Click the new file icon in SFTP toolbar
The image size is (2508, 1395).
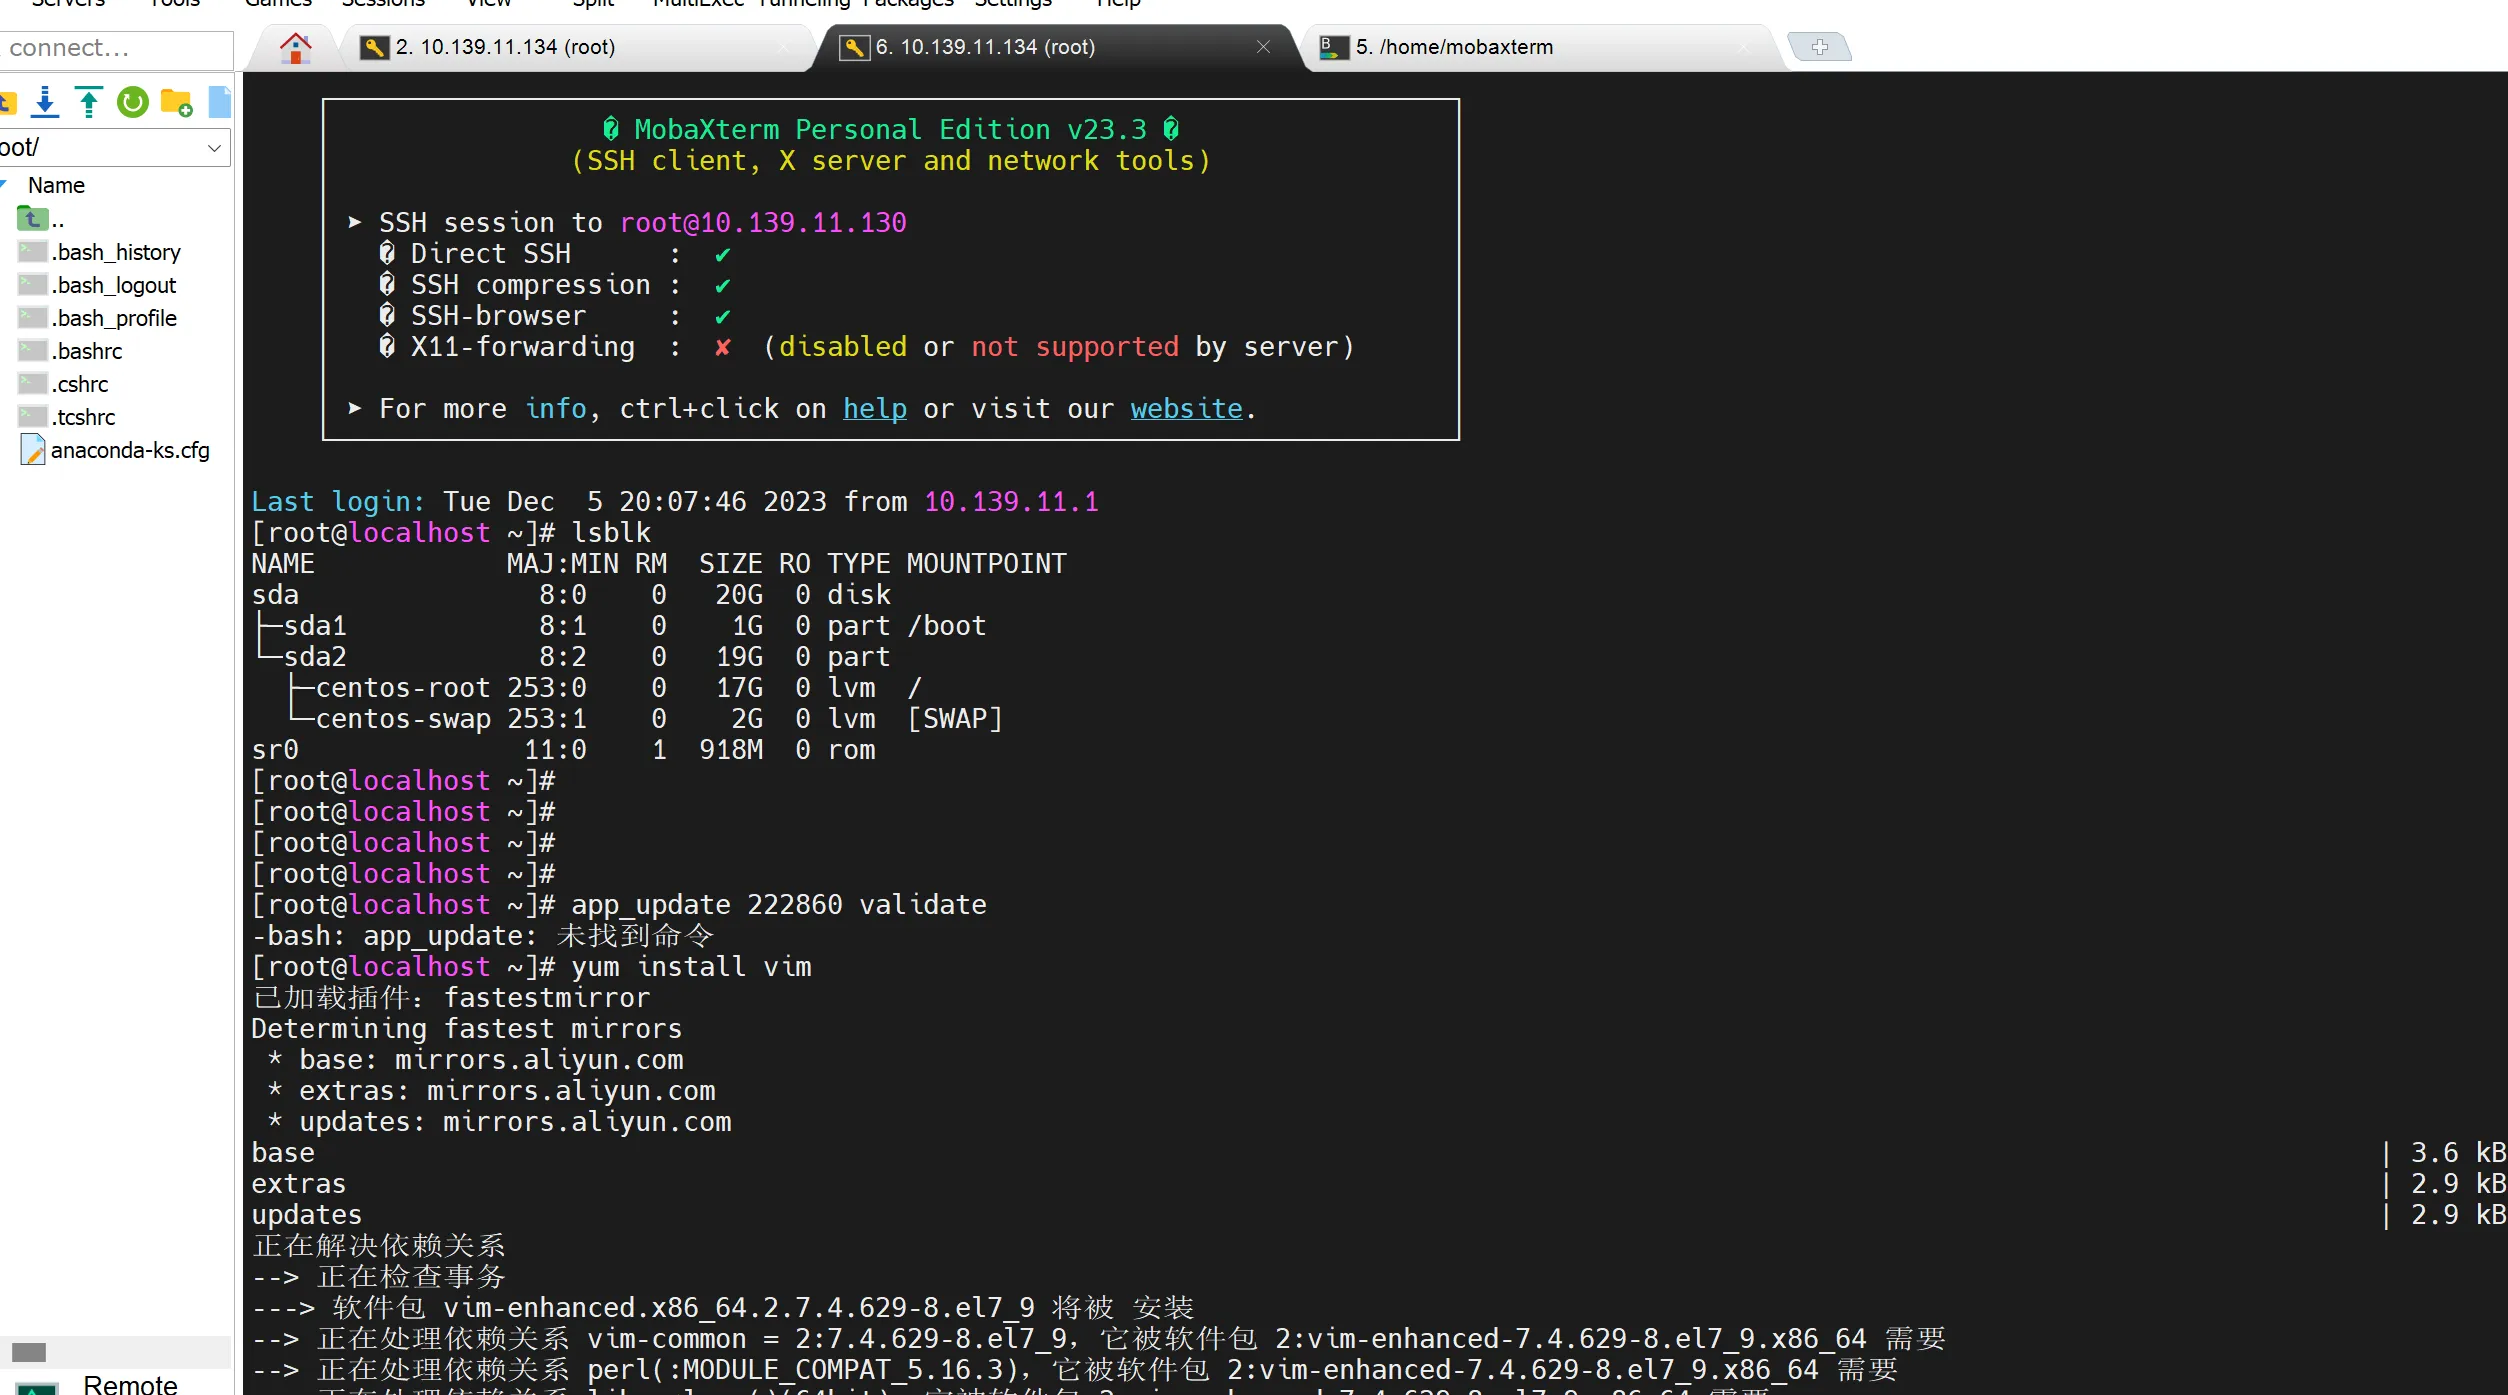click(219, 102)
